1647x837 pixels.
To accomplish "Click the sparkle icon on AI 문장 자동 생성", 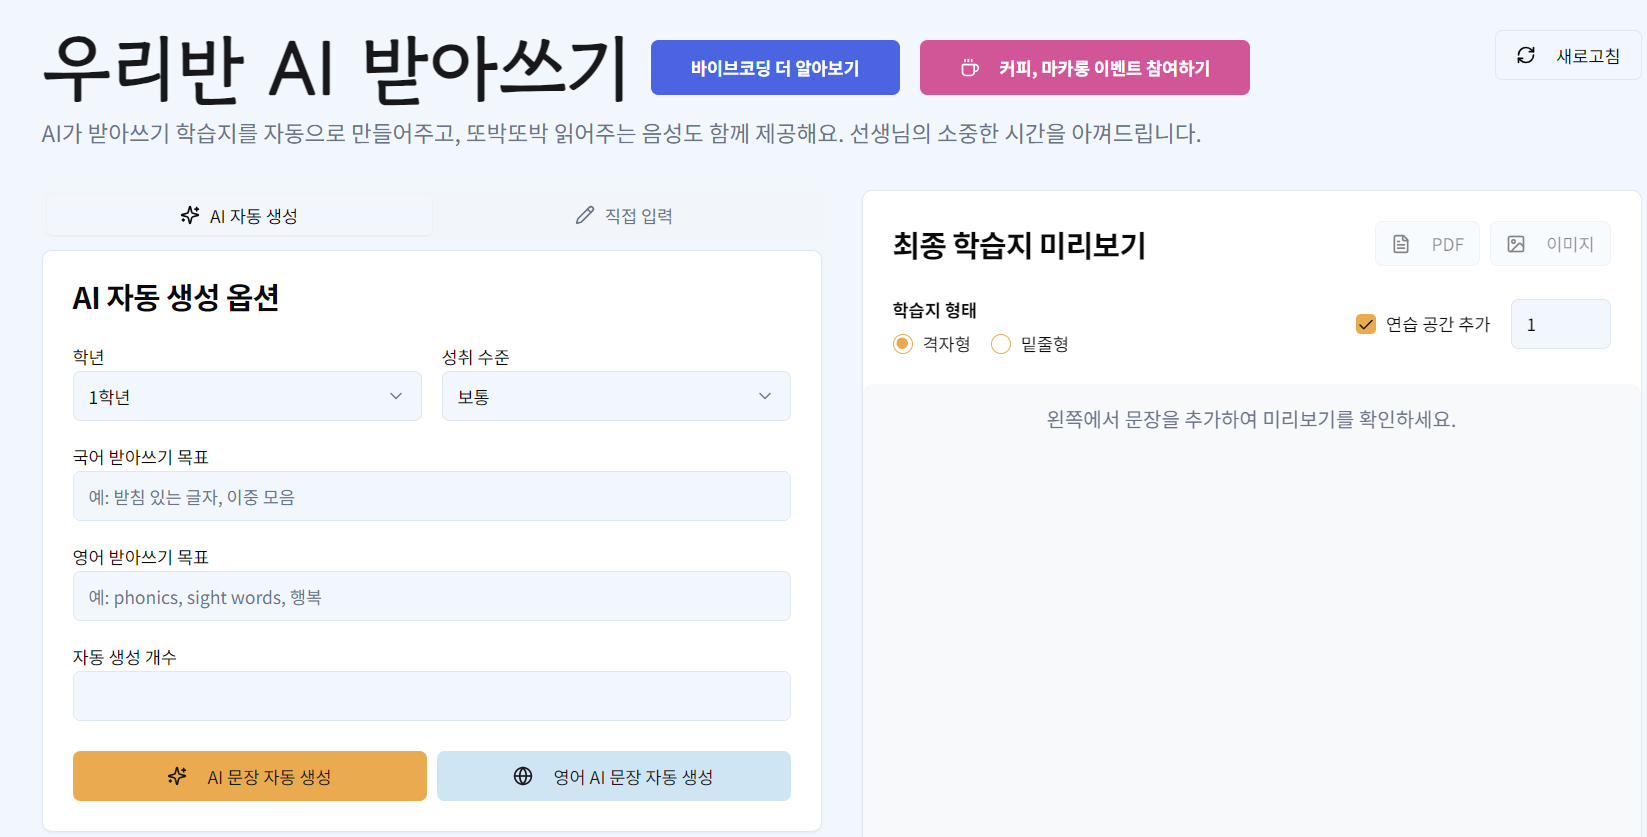I will [177, 775].
